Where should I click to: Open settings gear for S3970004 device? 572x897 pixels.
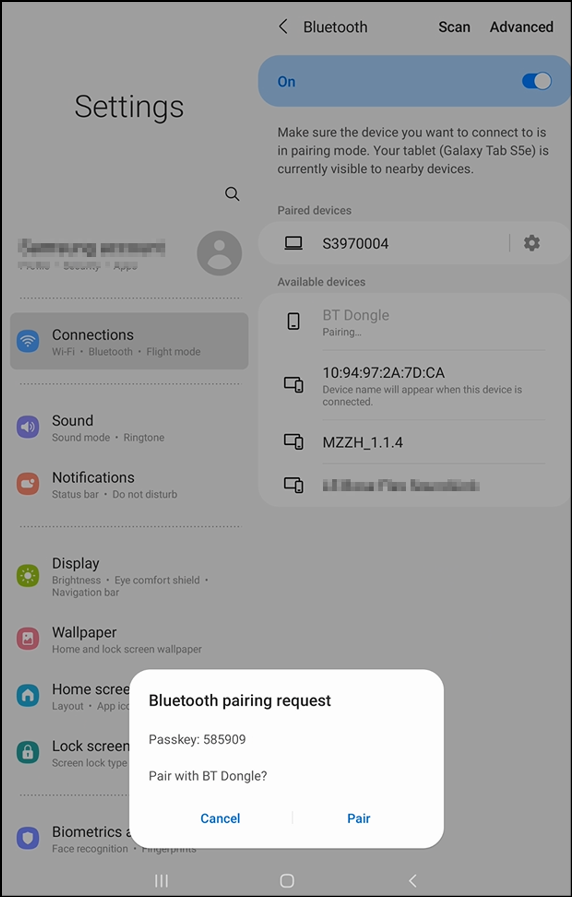(x=531, y=243)
